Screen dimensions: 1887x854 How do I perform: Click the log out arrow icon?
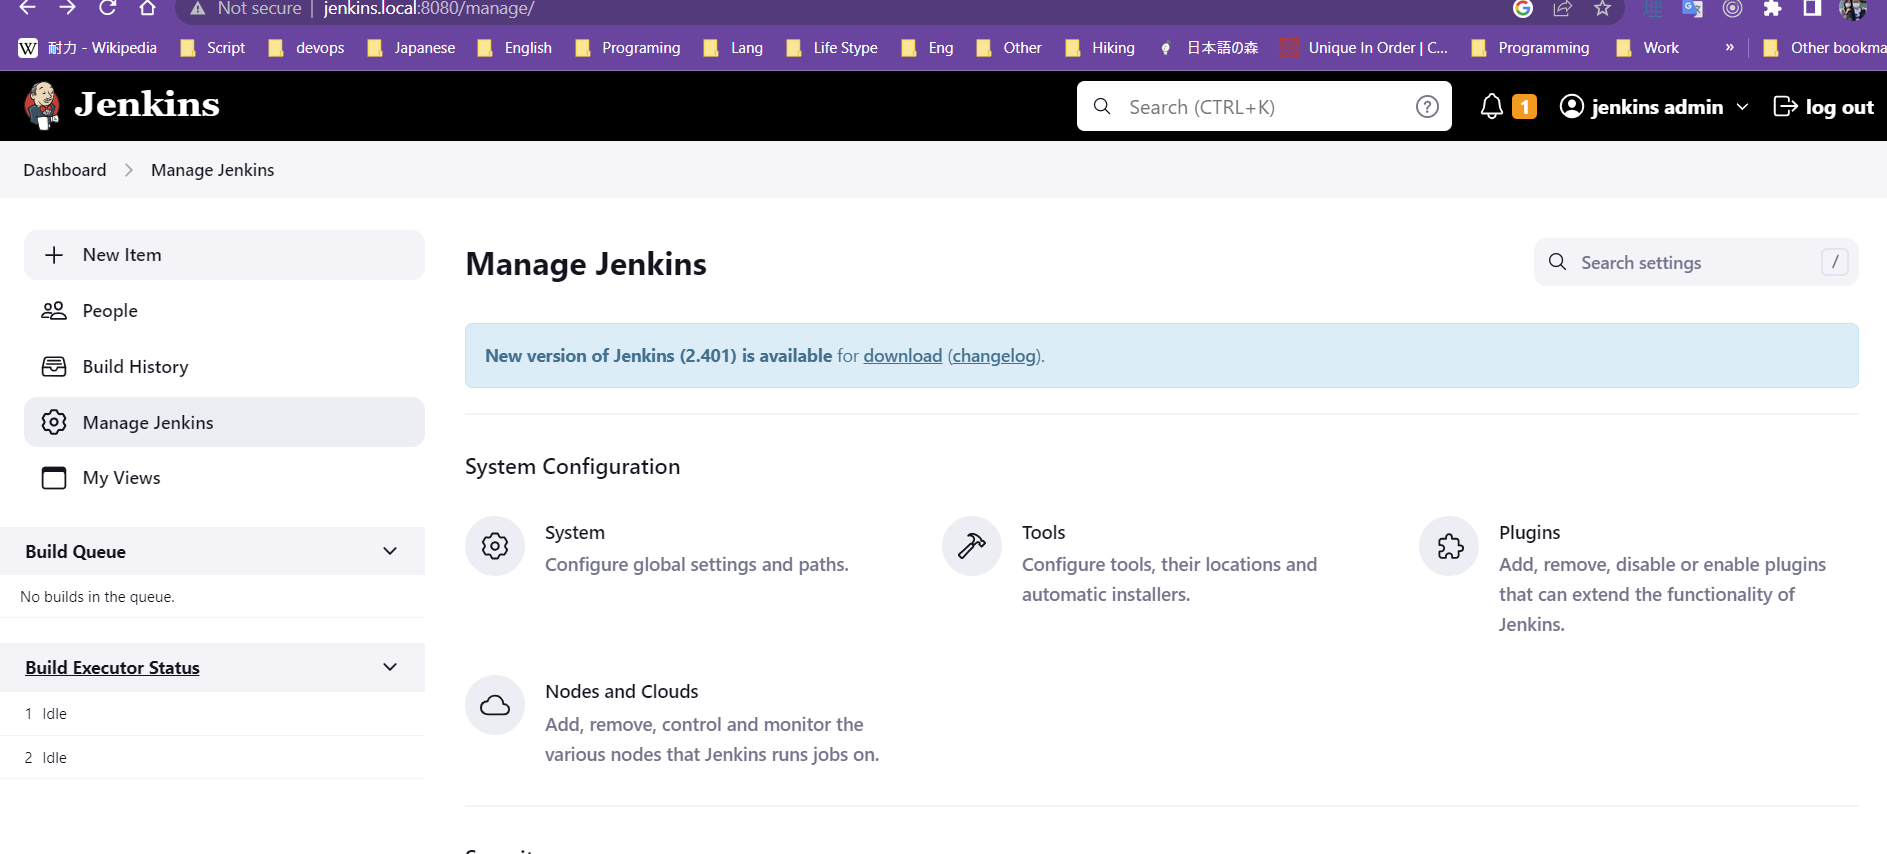[1785, 106]
